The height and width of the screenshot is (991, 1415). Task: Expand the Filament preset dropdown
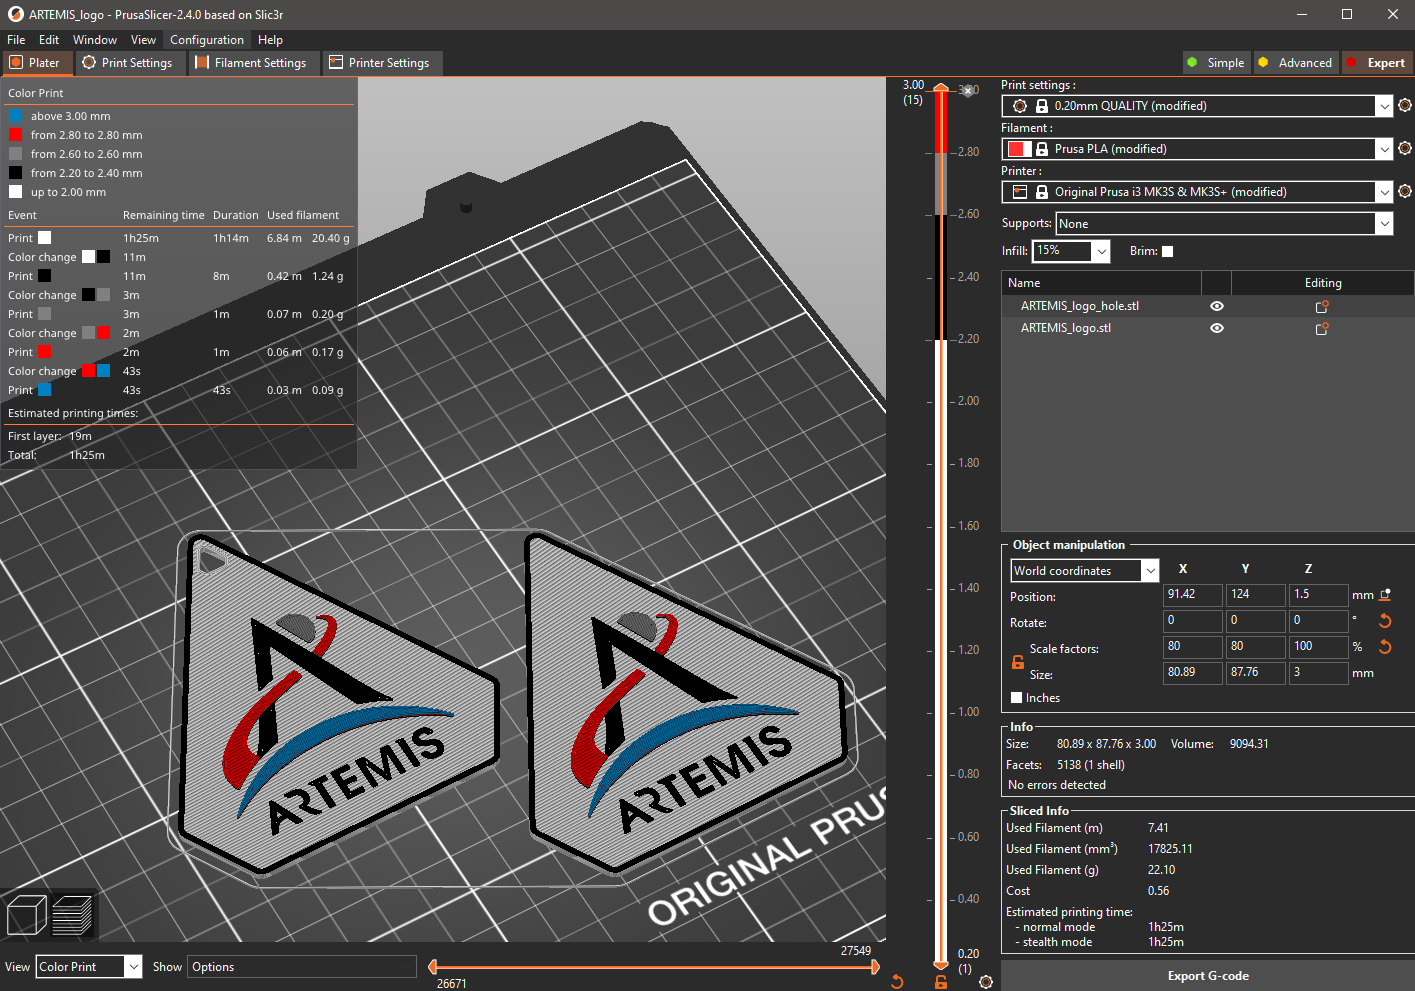pos(1384,149)
